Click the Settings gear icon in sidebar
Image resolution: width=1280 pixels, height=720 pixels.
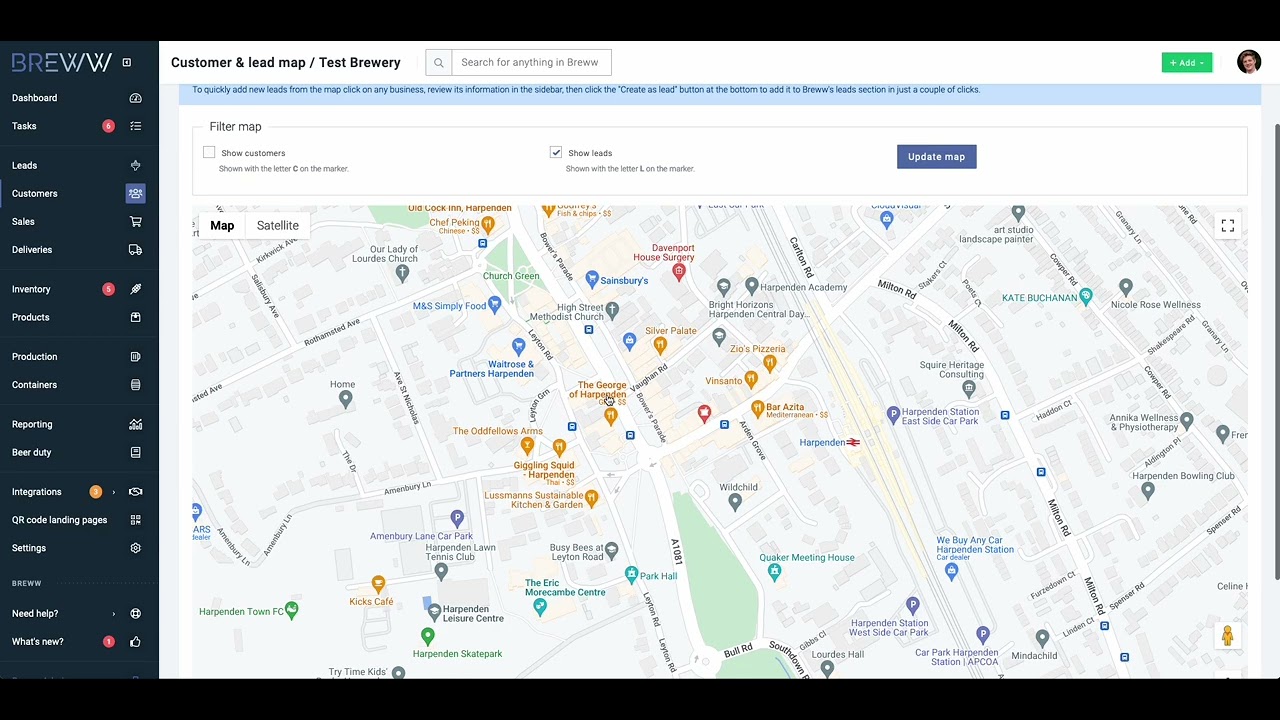point(135,548)
